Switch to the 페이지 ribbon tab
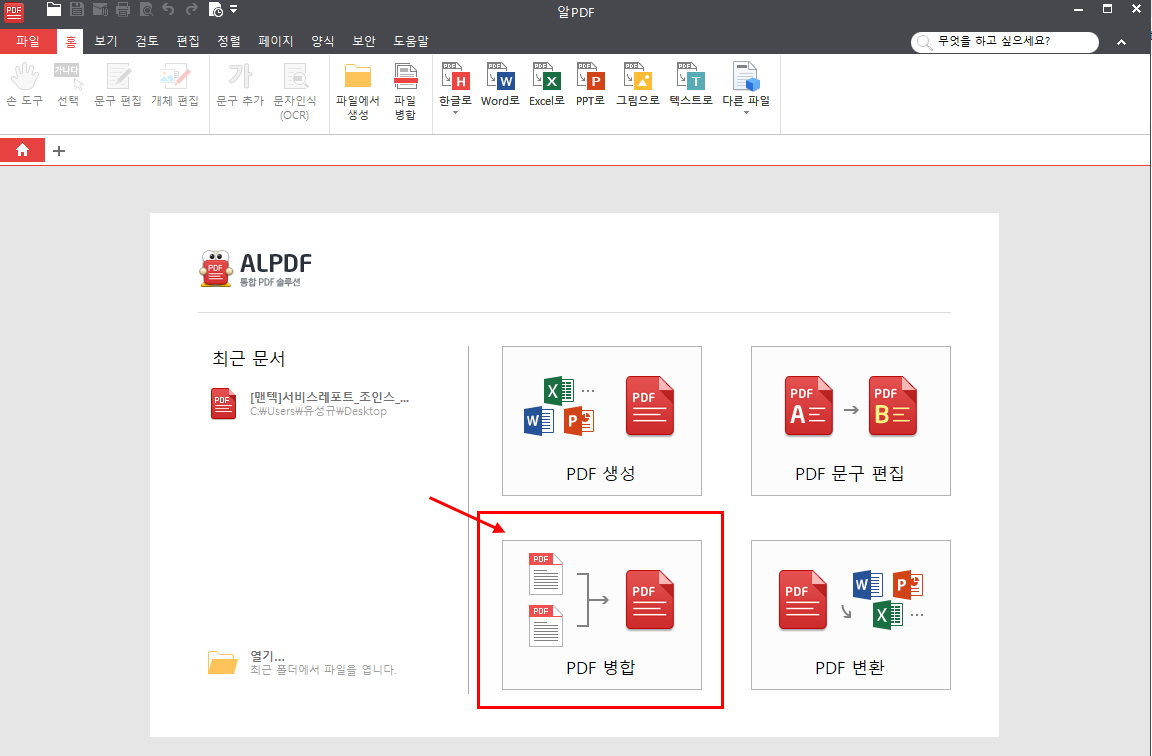The width and height of the screenshot is (1152, 756). (x=276, y=41)
